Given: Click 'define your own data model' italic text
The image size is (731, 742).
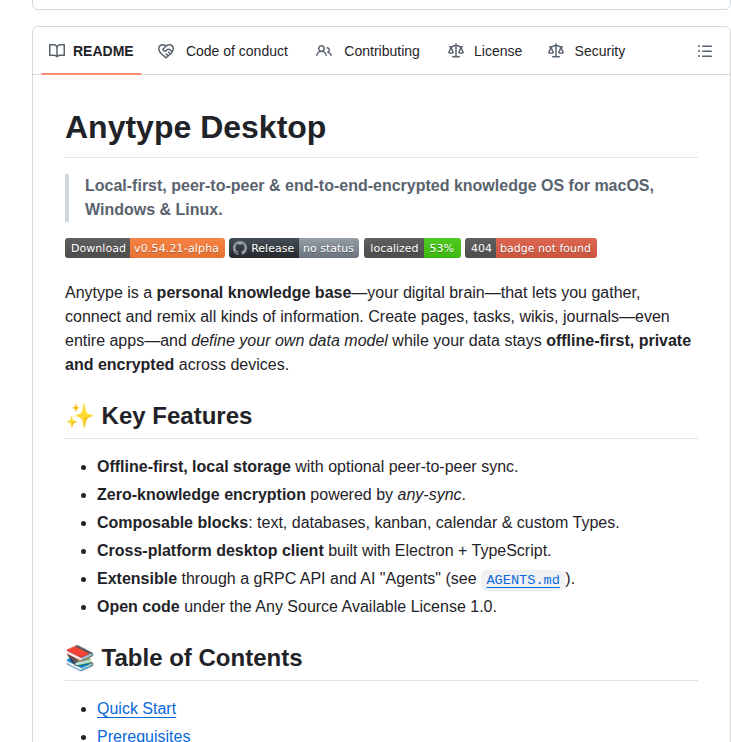Looking at the screenshot, I should pos(289,341).
